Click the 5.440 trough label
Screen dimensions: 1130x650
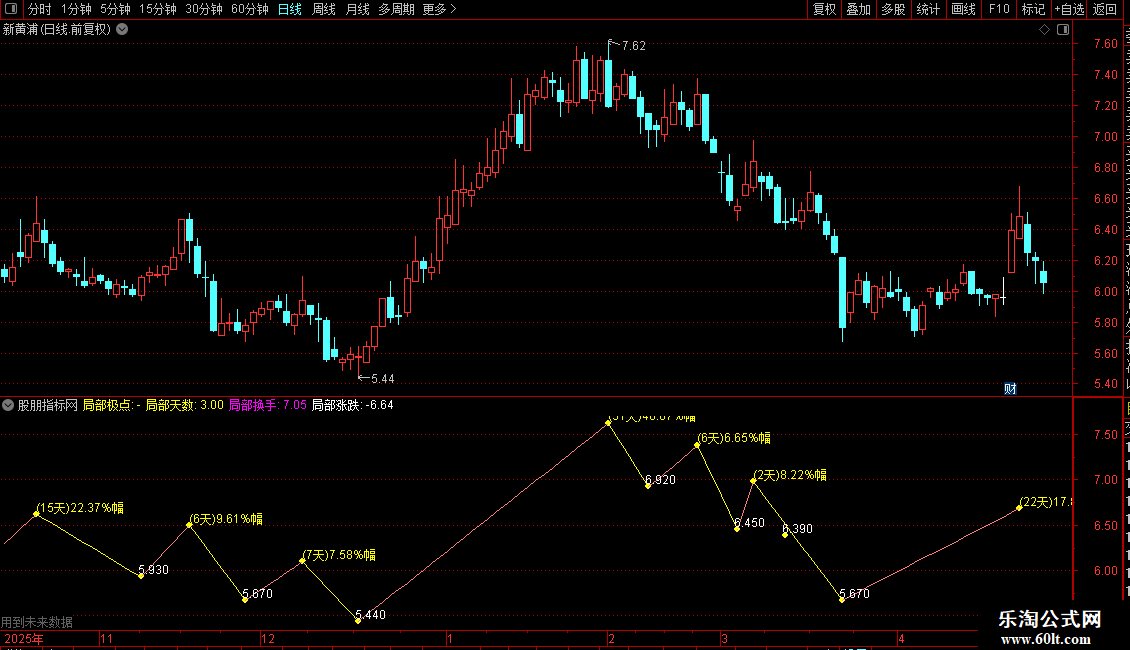coord(370,615)
